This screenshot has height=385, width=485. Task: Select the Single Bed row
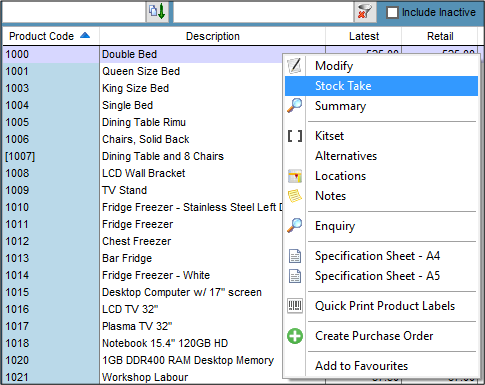point(142,105)
